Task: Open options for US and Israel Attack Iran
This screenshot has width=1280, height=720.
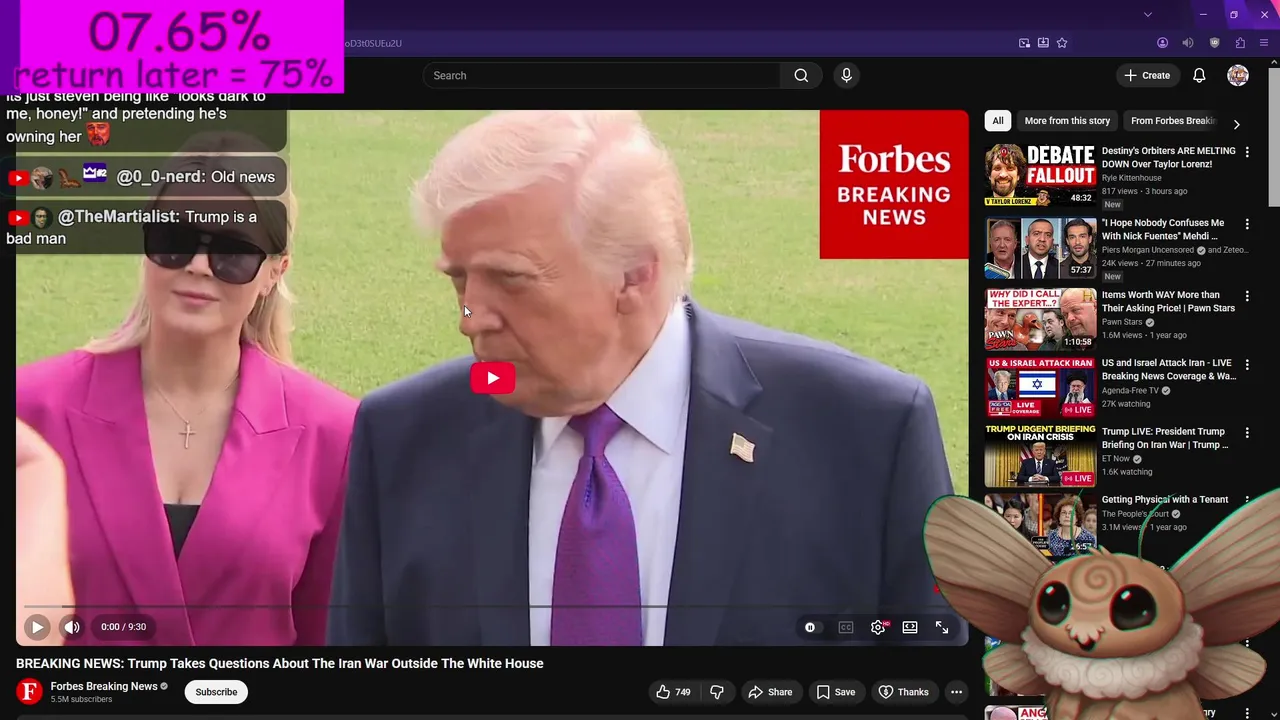Action: 1246,364
